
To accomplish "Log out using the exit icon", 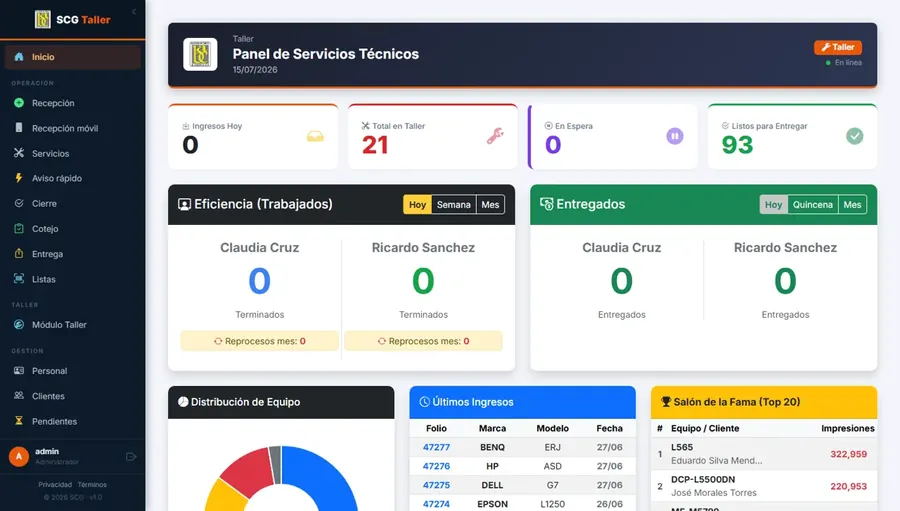I will point(131,456).
